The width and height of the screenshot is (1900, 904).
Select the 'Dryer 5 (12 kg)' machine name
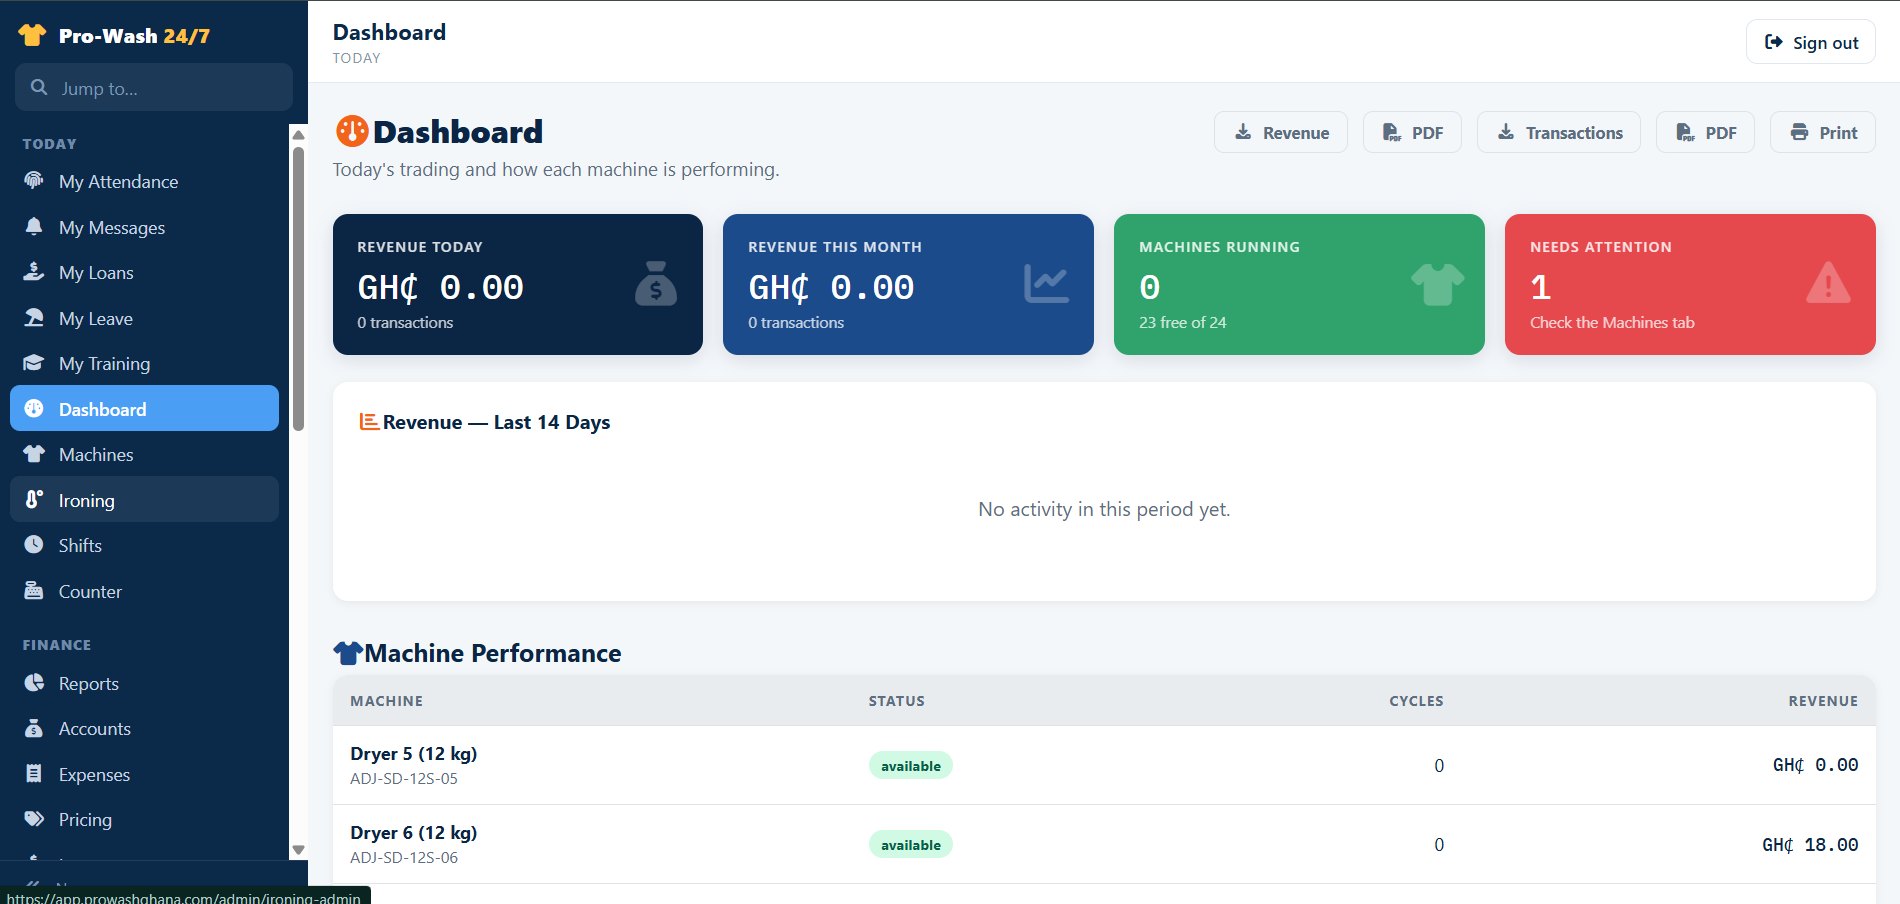tap(414, 753)
